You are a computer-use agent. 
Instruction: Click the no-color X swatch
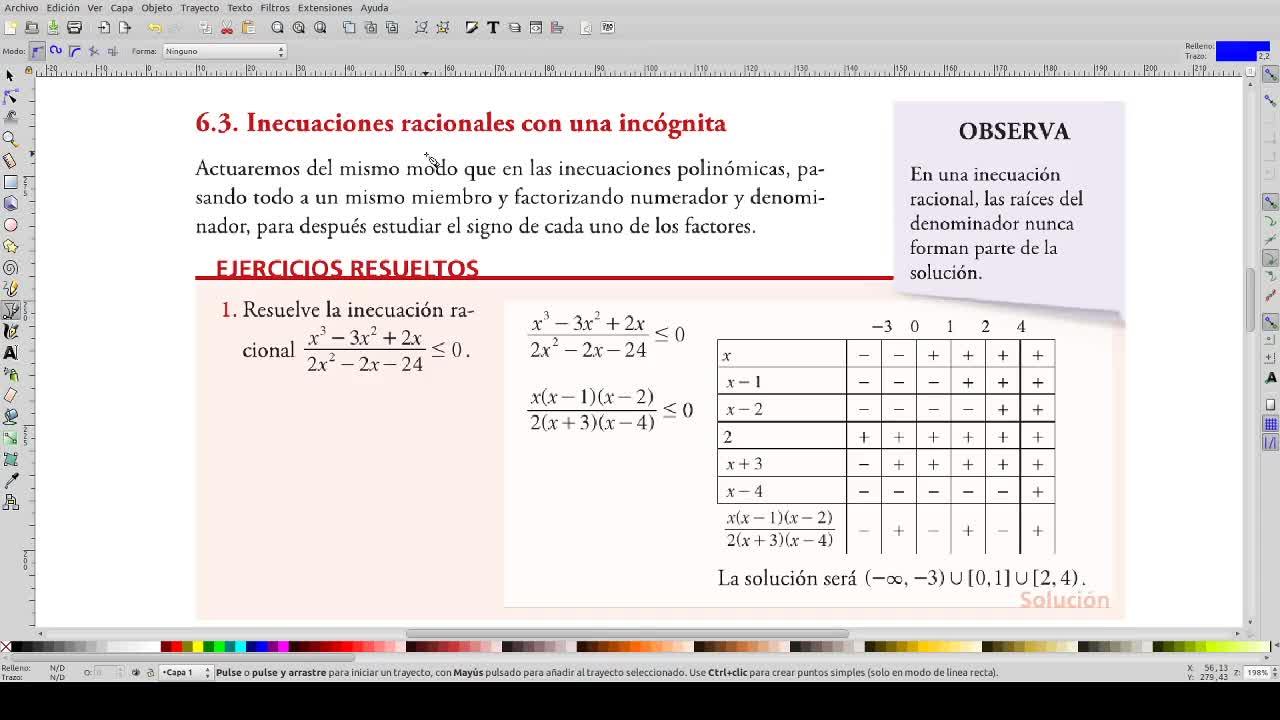(6, 647)
